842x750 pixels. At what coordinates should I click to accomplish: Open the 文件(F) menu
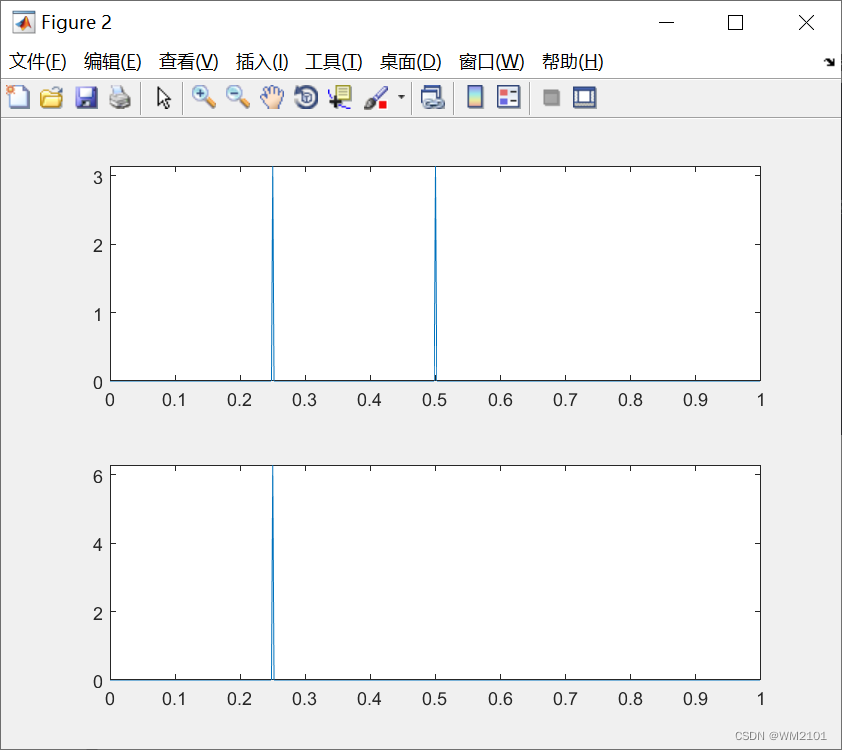[x=38, y=62]
